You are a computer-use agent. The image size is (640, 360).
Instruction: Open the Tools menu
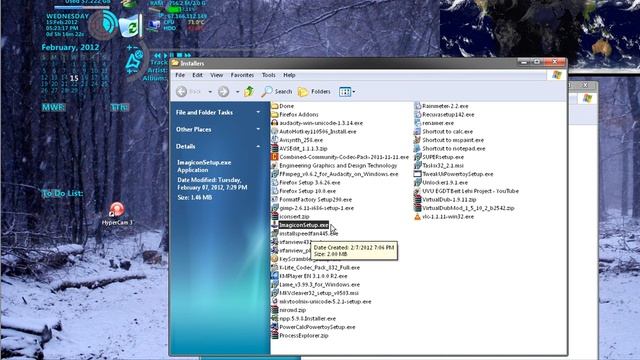[269, 75]
